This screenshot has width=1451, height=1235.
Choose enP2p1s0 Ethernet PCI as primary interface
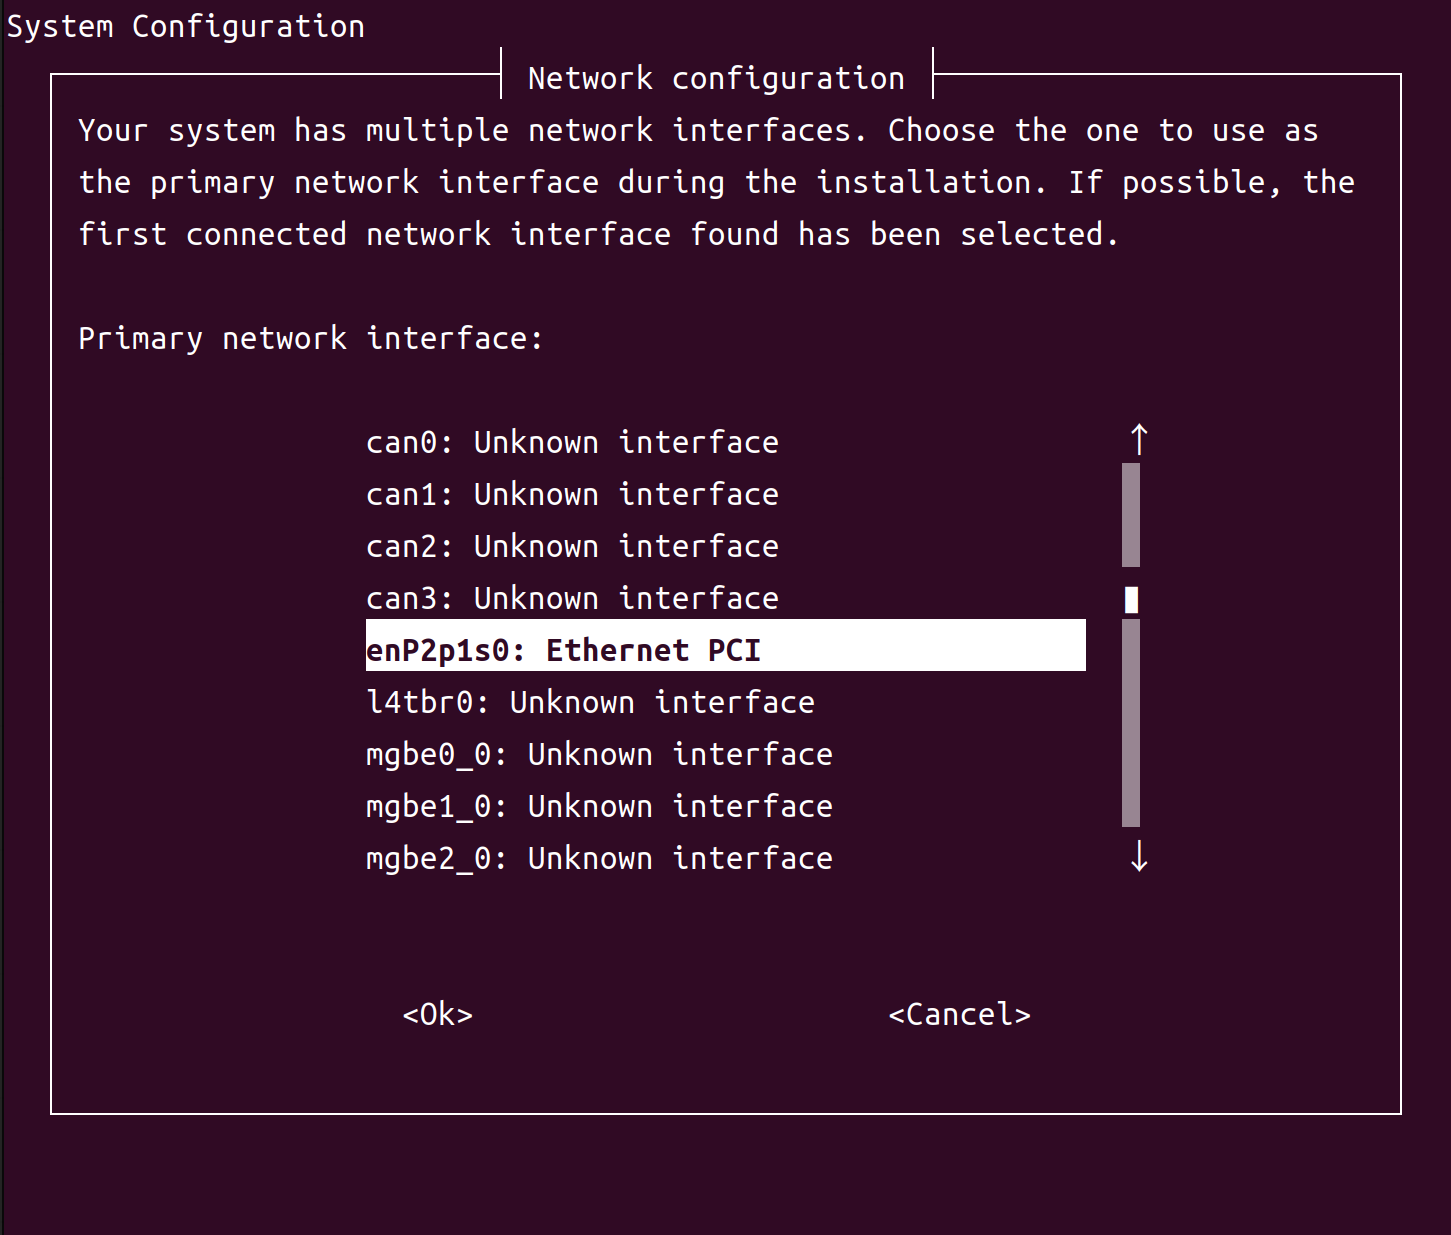coord(562,649)
